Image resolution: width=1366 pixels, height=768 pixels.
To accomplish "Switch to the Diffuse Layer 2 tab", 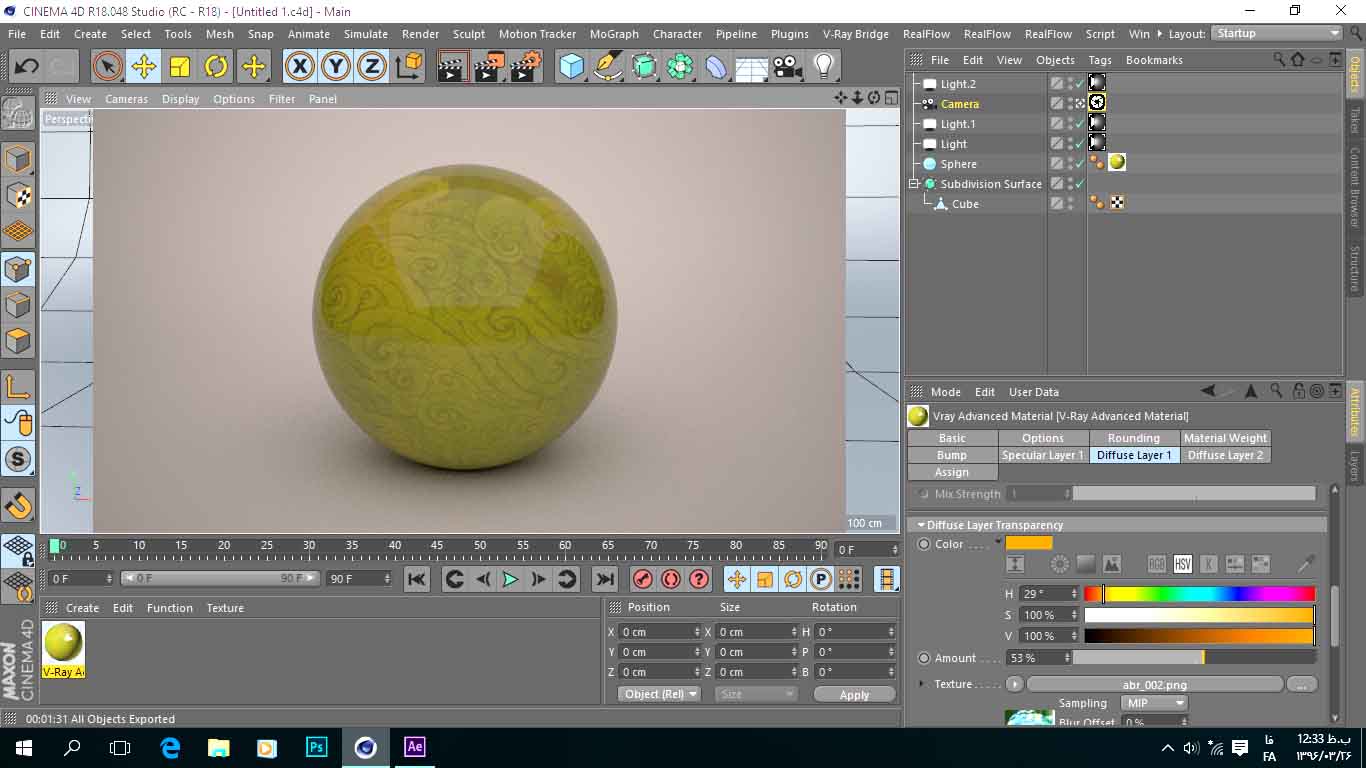I will 1225,455.
